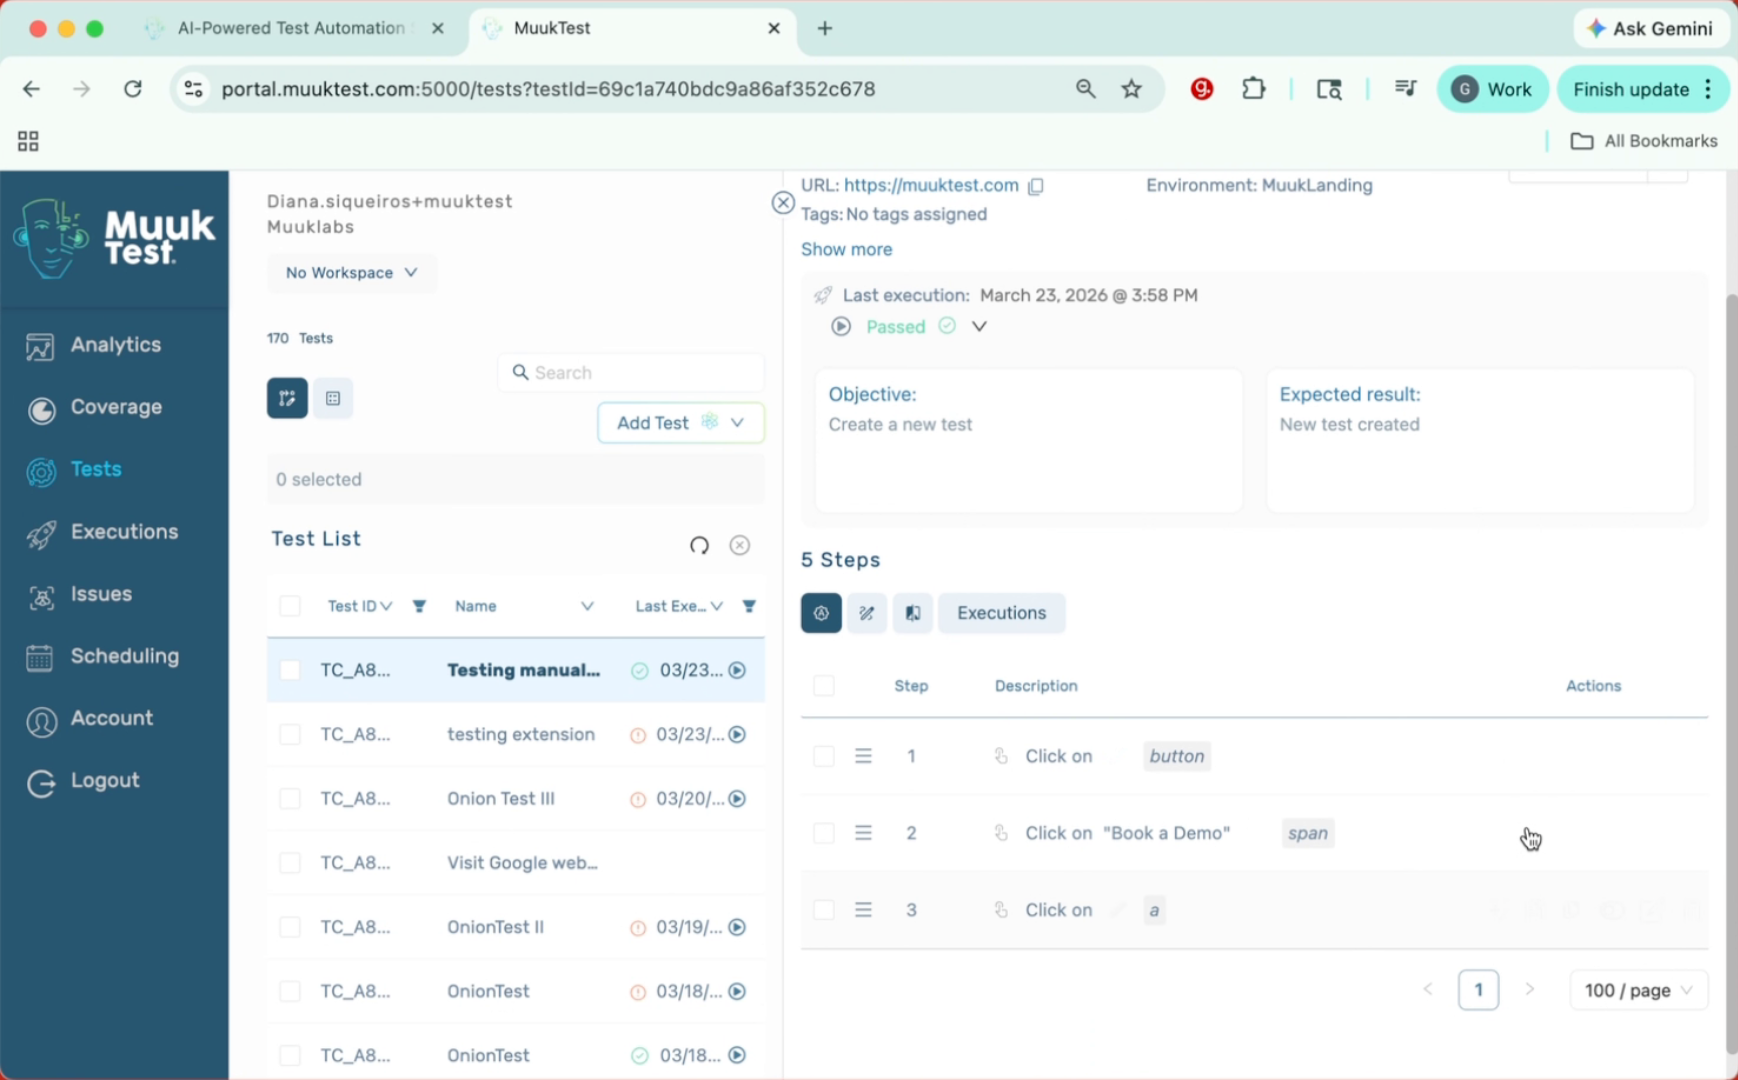Copy the muuktest.com URL
This screenshot has width=1738, height=1080.
click(x=1036, y=186)
